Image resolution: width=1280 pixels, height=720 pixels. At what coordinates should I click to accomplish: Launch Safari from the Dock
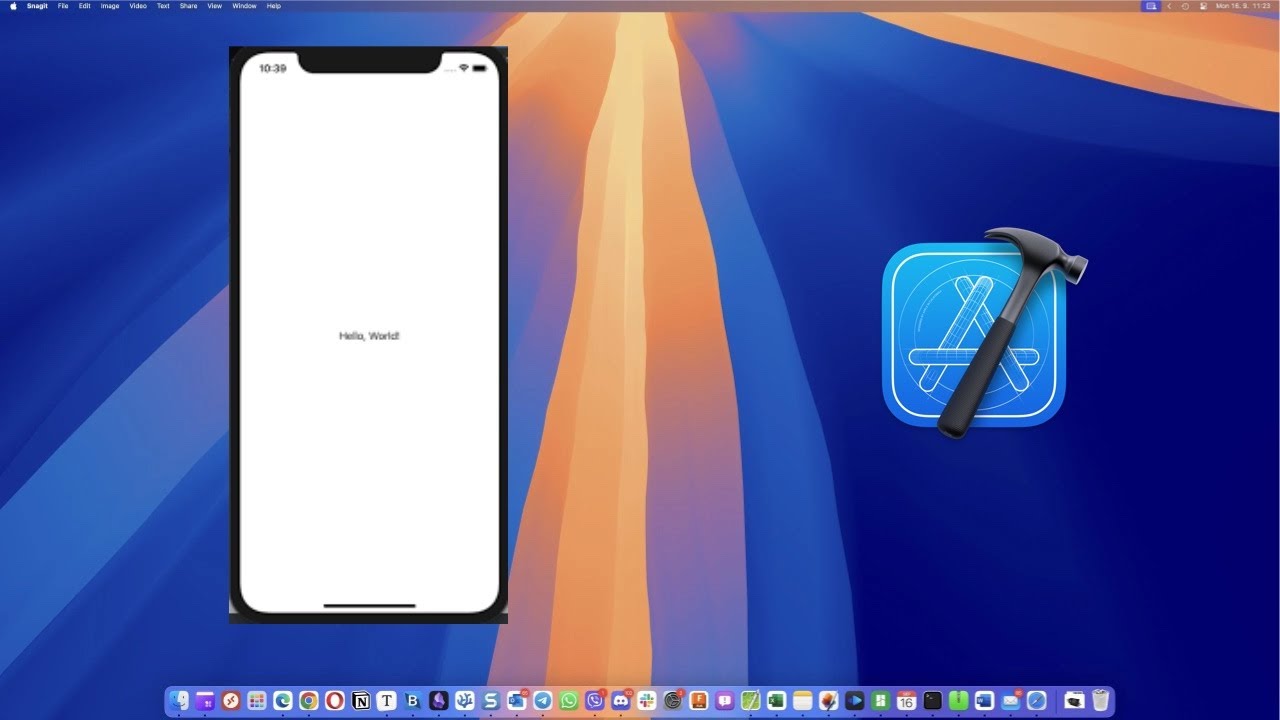click(x=1036, y=701)
